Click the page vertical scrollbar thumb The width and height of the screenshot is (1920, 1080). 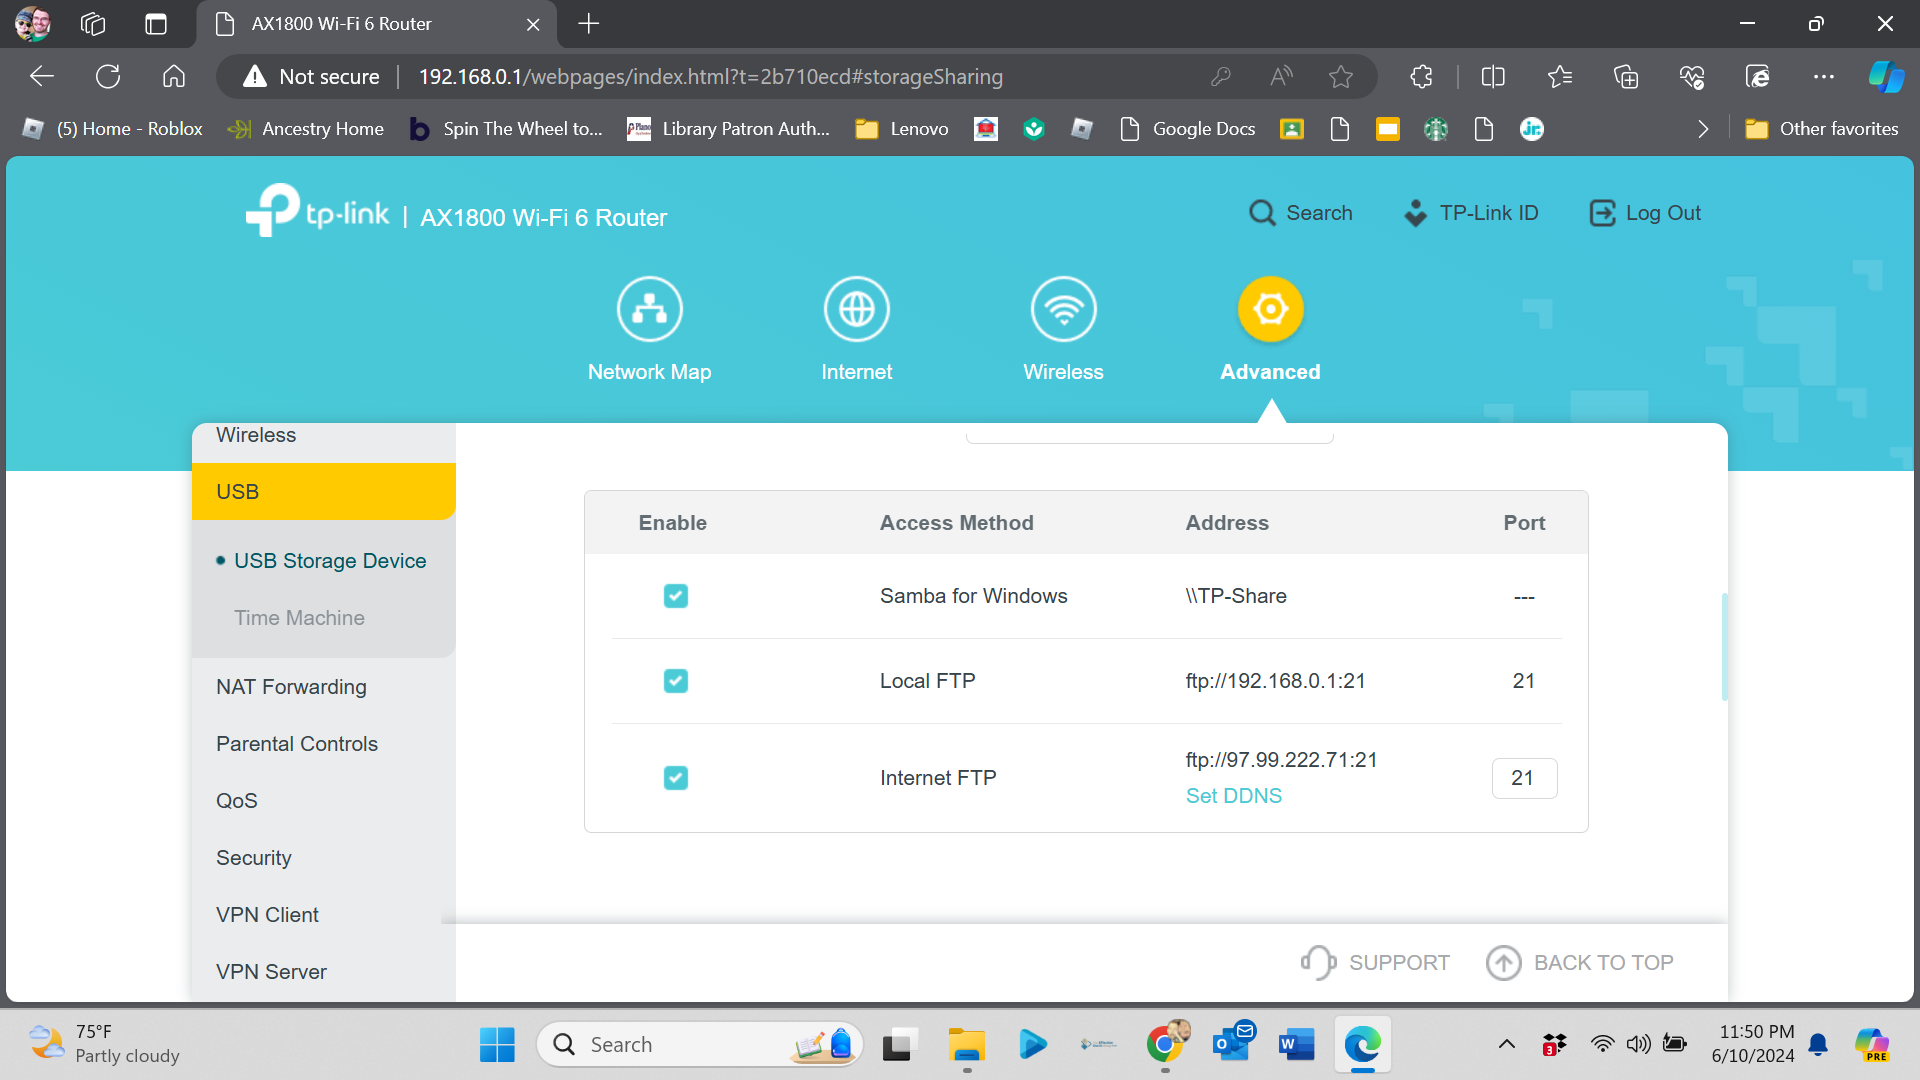click(x=1724, y=646)
